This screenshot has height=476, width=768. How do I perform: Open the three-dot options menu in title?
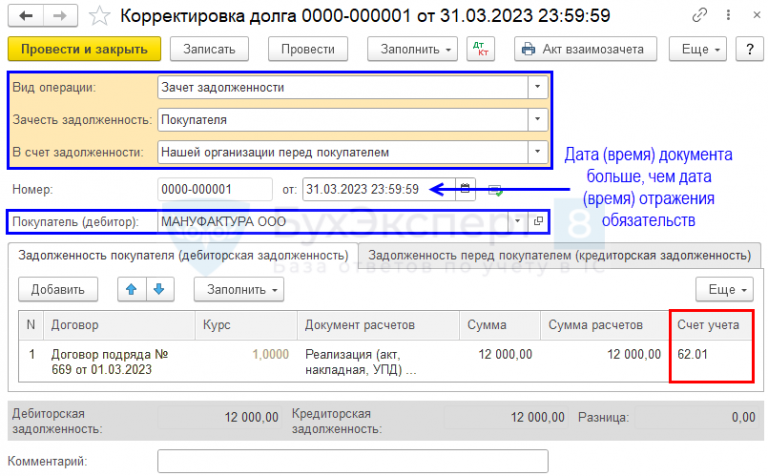[x=728, y=16]
